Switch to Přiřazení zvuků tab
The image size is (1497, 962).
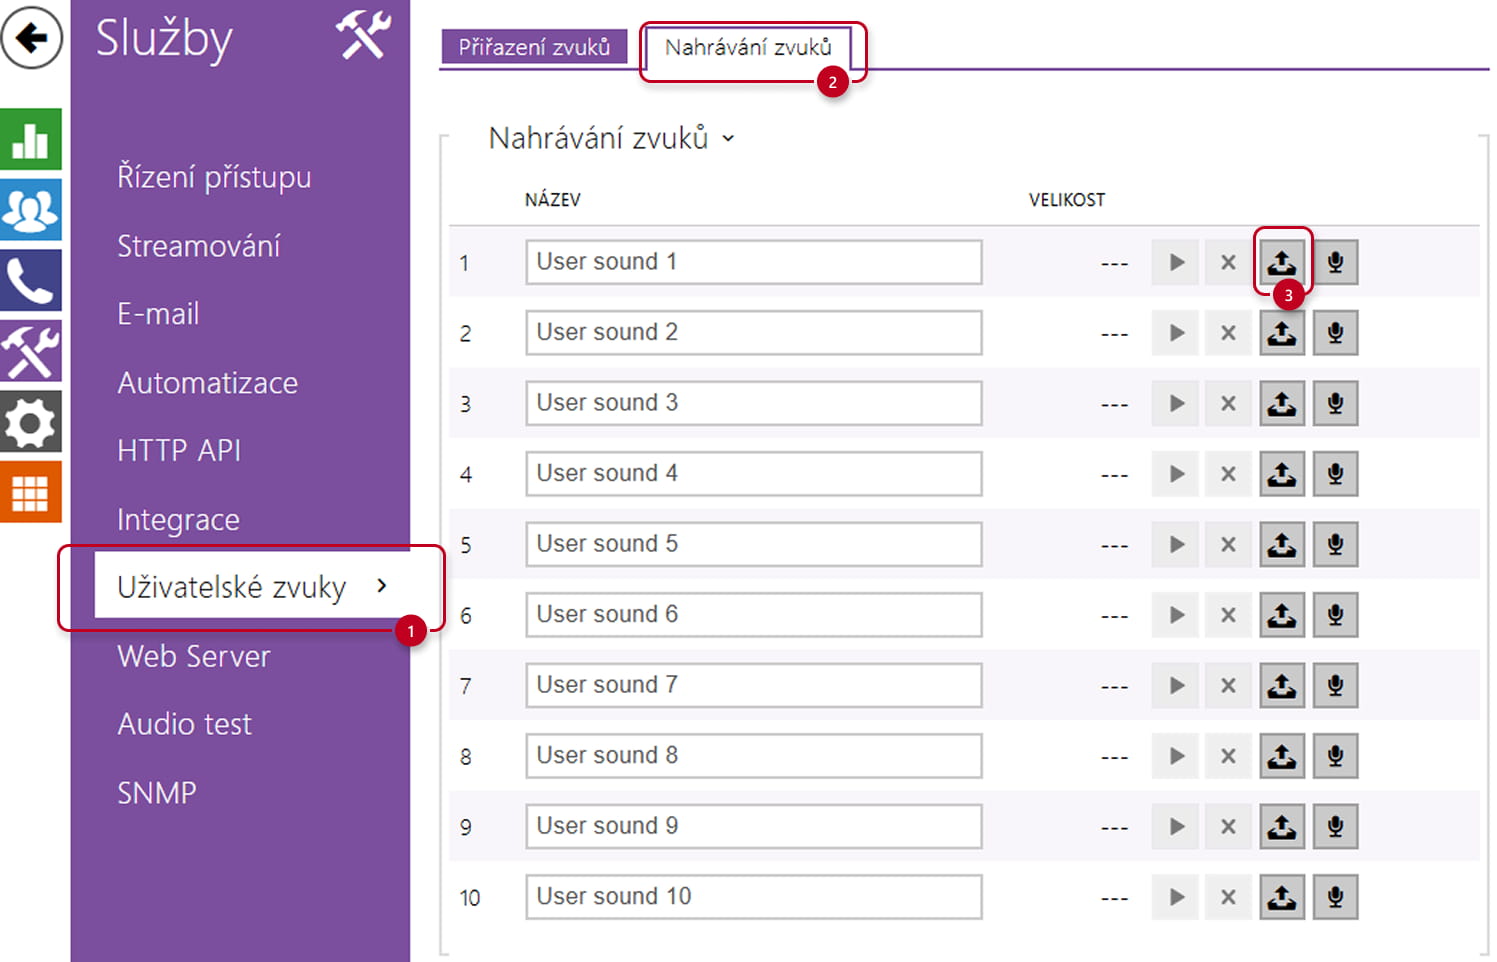click(534, 47)
